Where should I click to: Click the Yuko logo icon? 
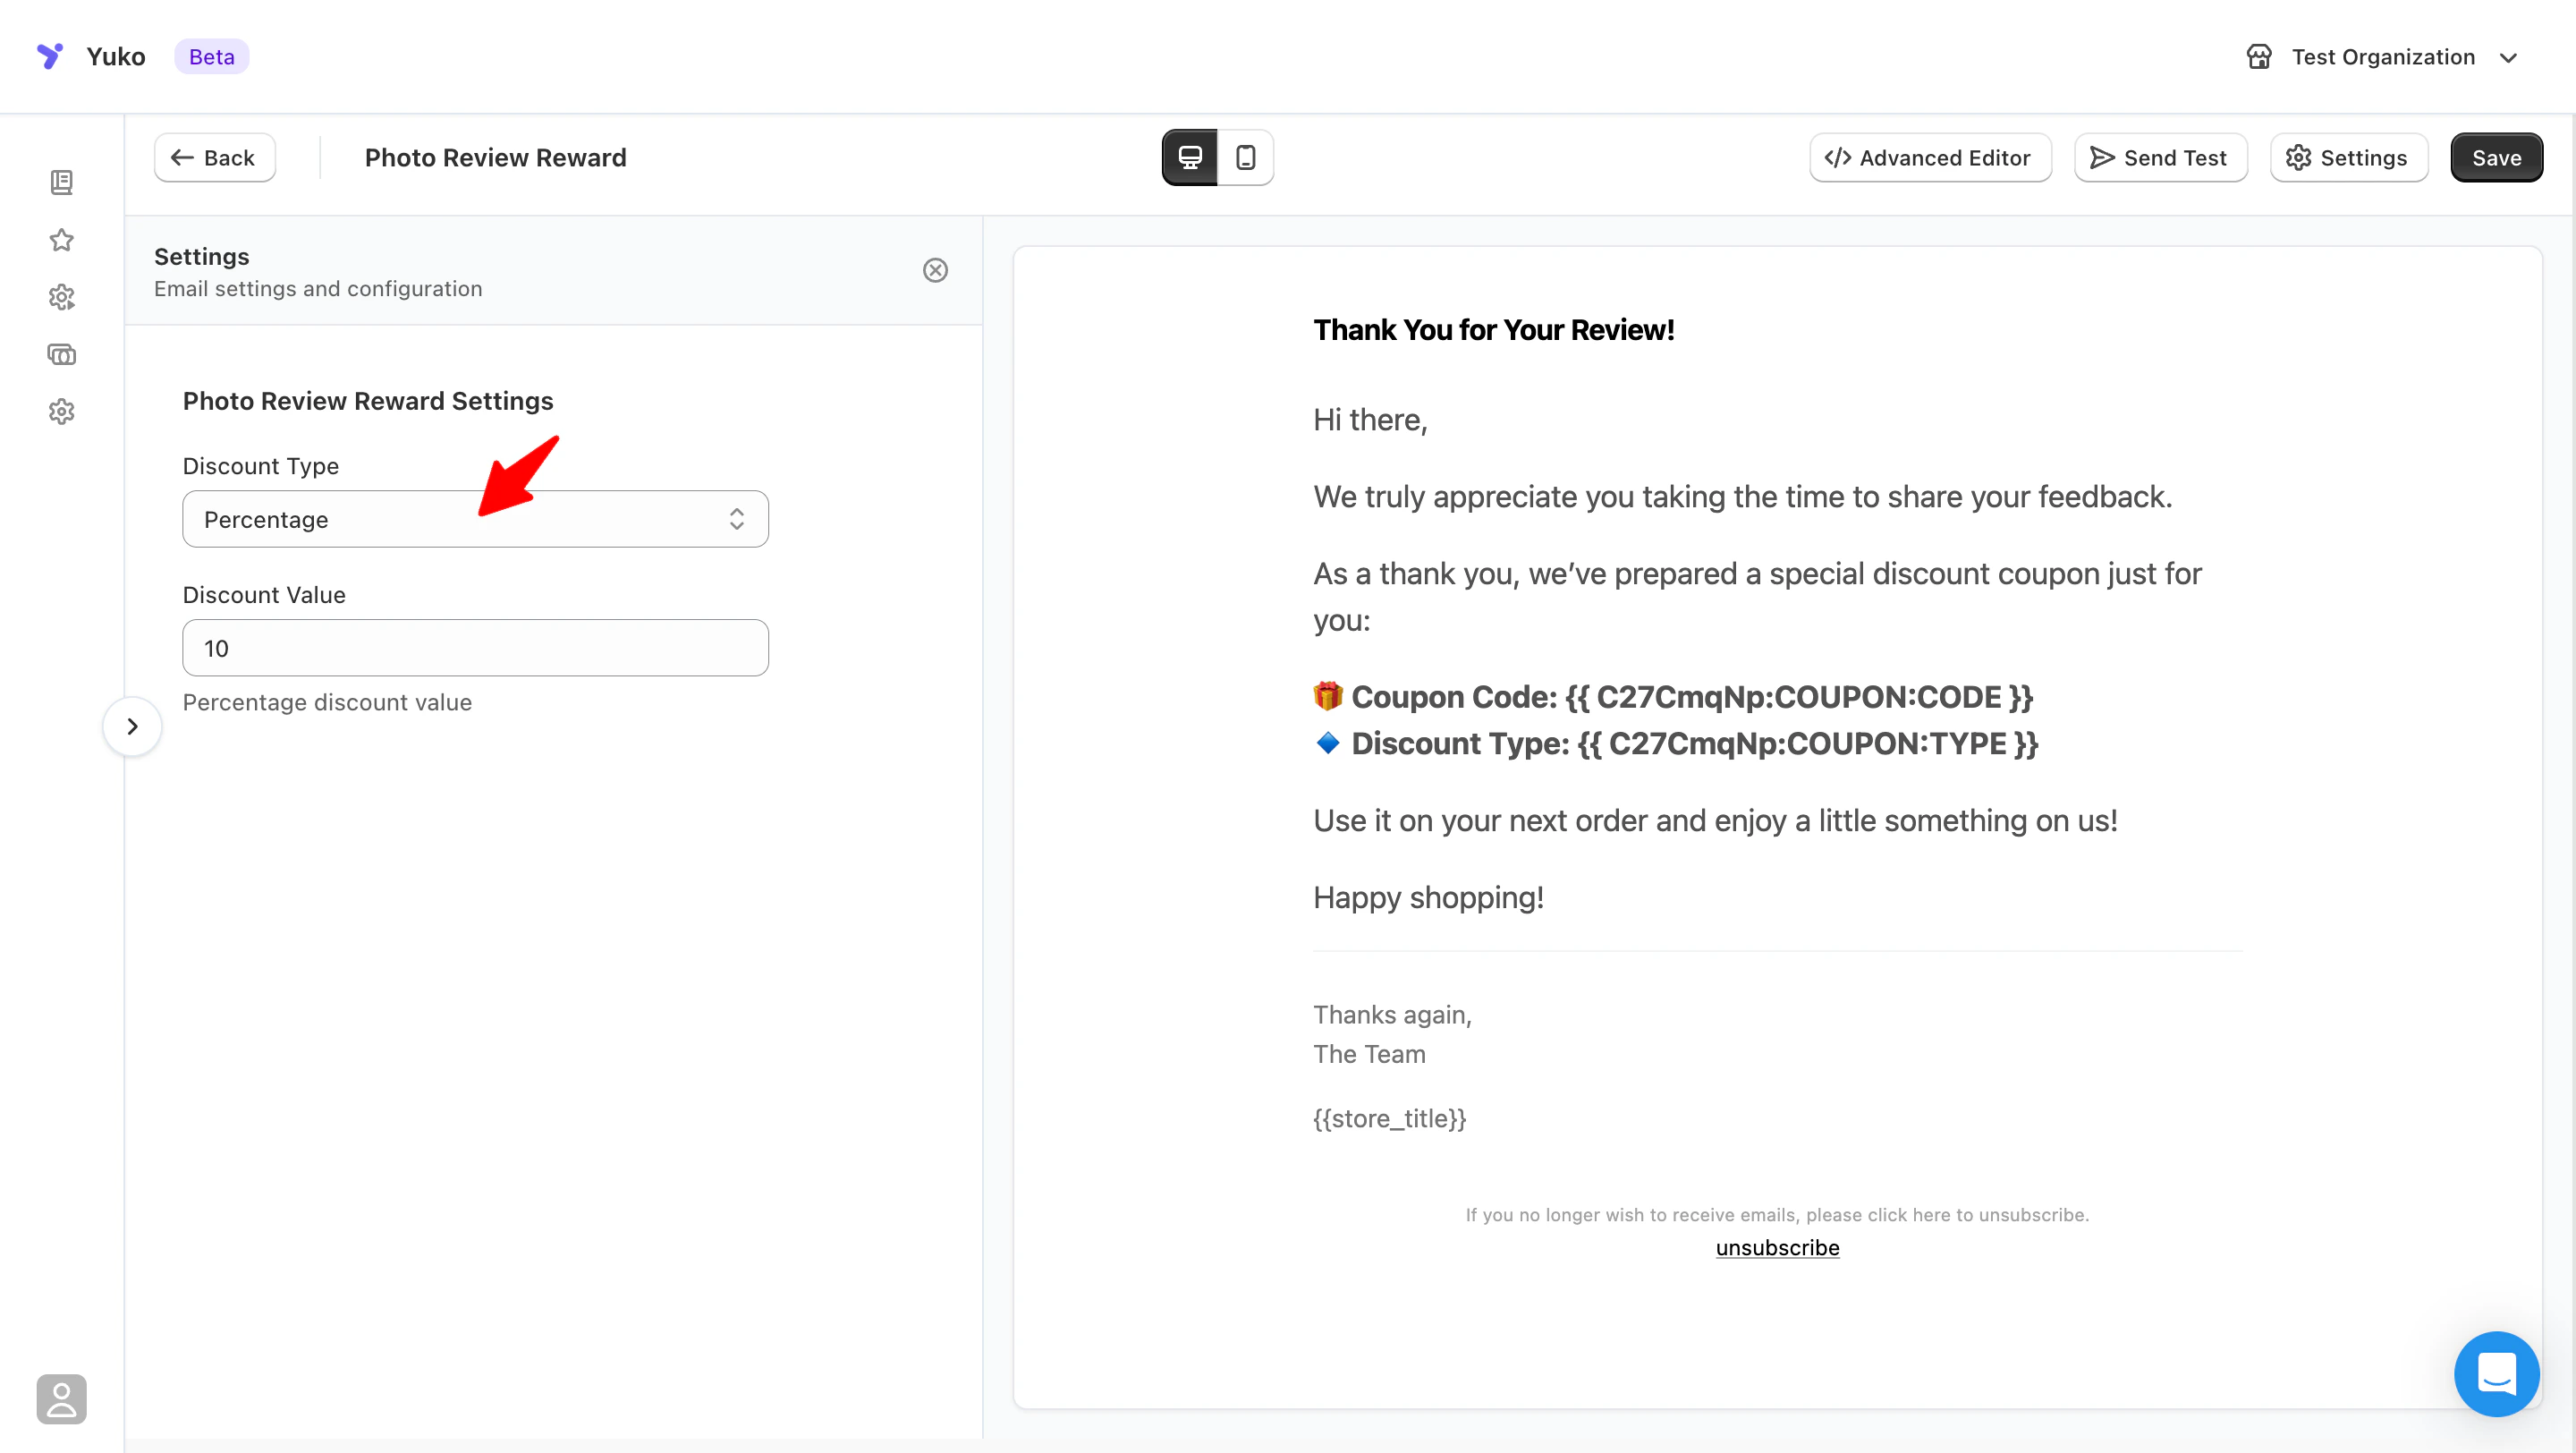click(x=49, y=56)
